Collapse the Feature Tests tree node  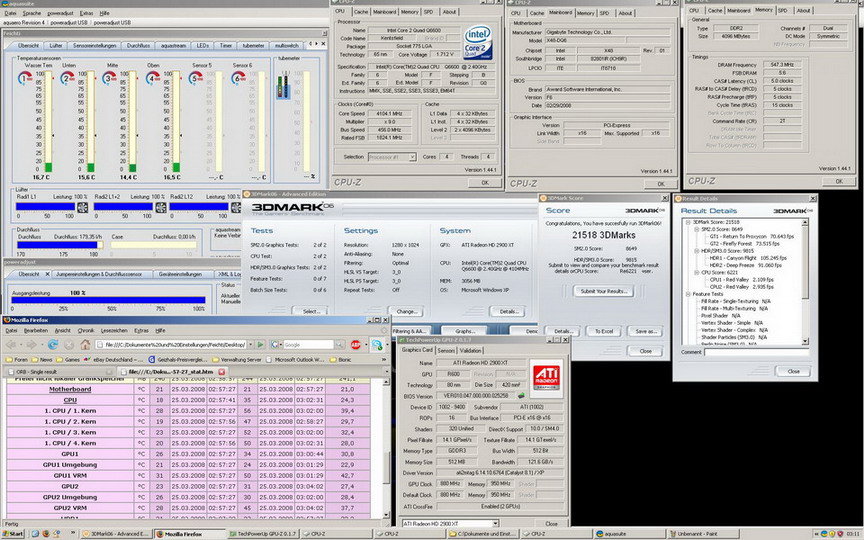click(x=688, y=294)
